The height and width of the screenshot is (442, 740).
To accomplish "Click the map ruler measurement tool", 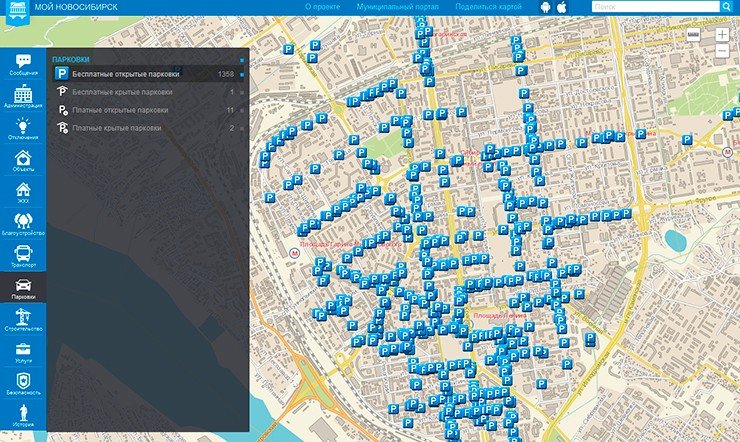I will click(x=693, y=34).
